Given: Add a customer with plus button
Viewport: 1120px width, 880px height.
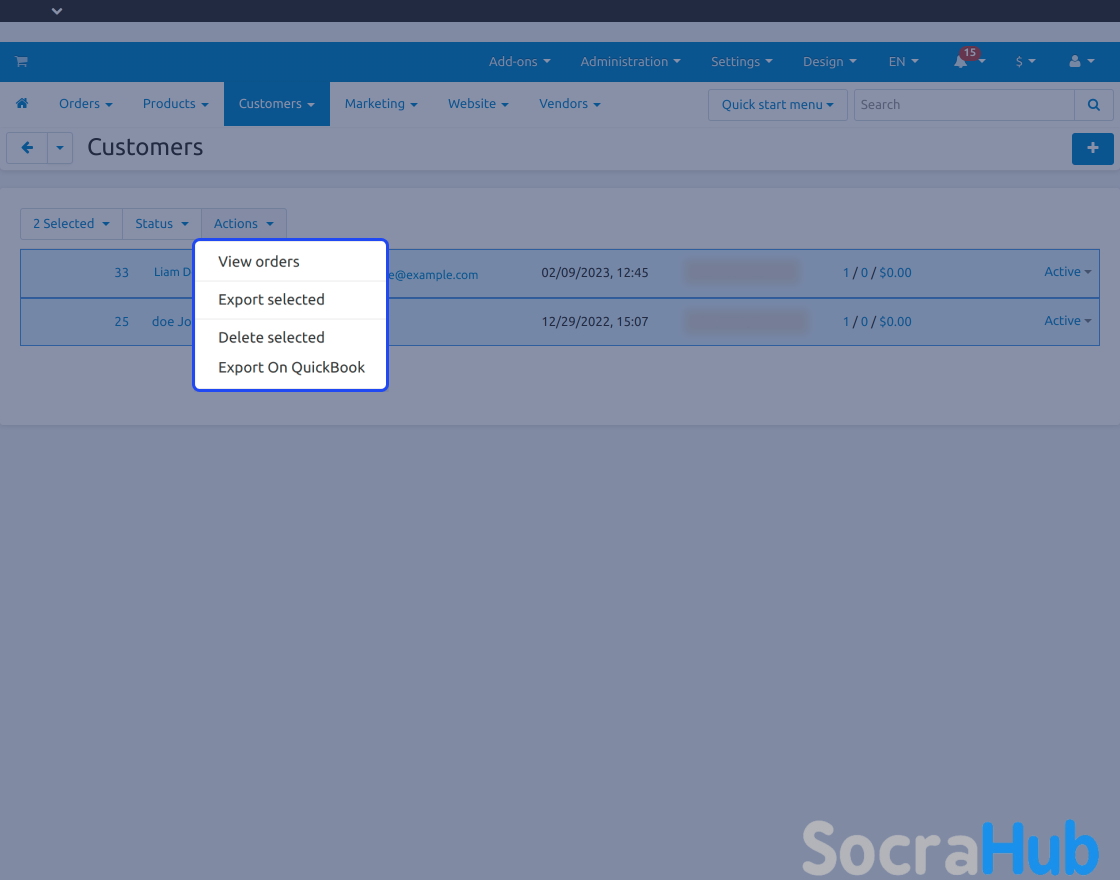Looking at the screenshot, I should pyautogui.click(x=1092, y=148).
